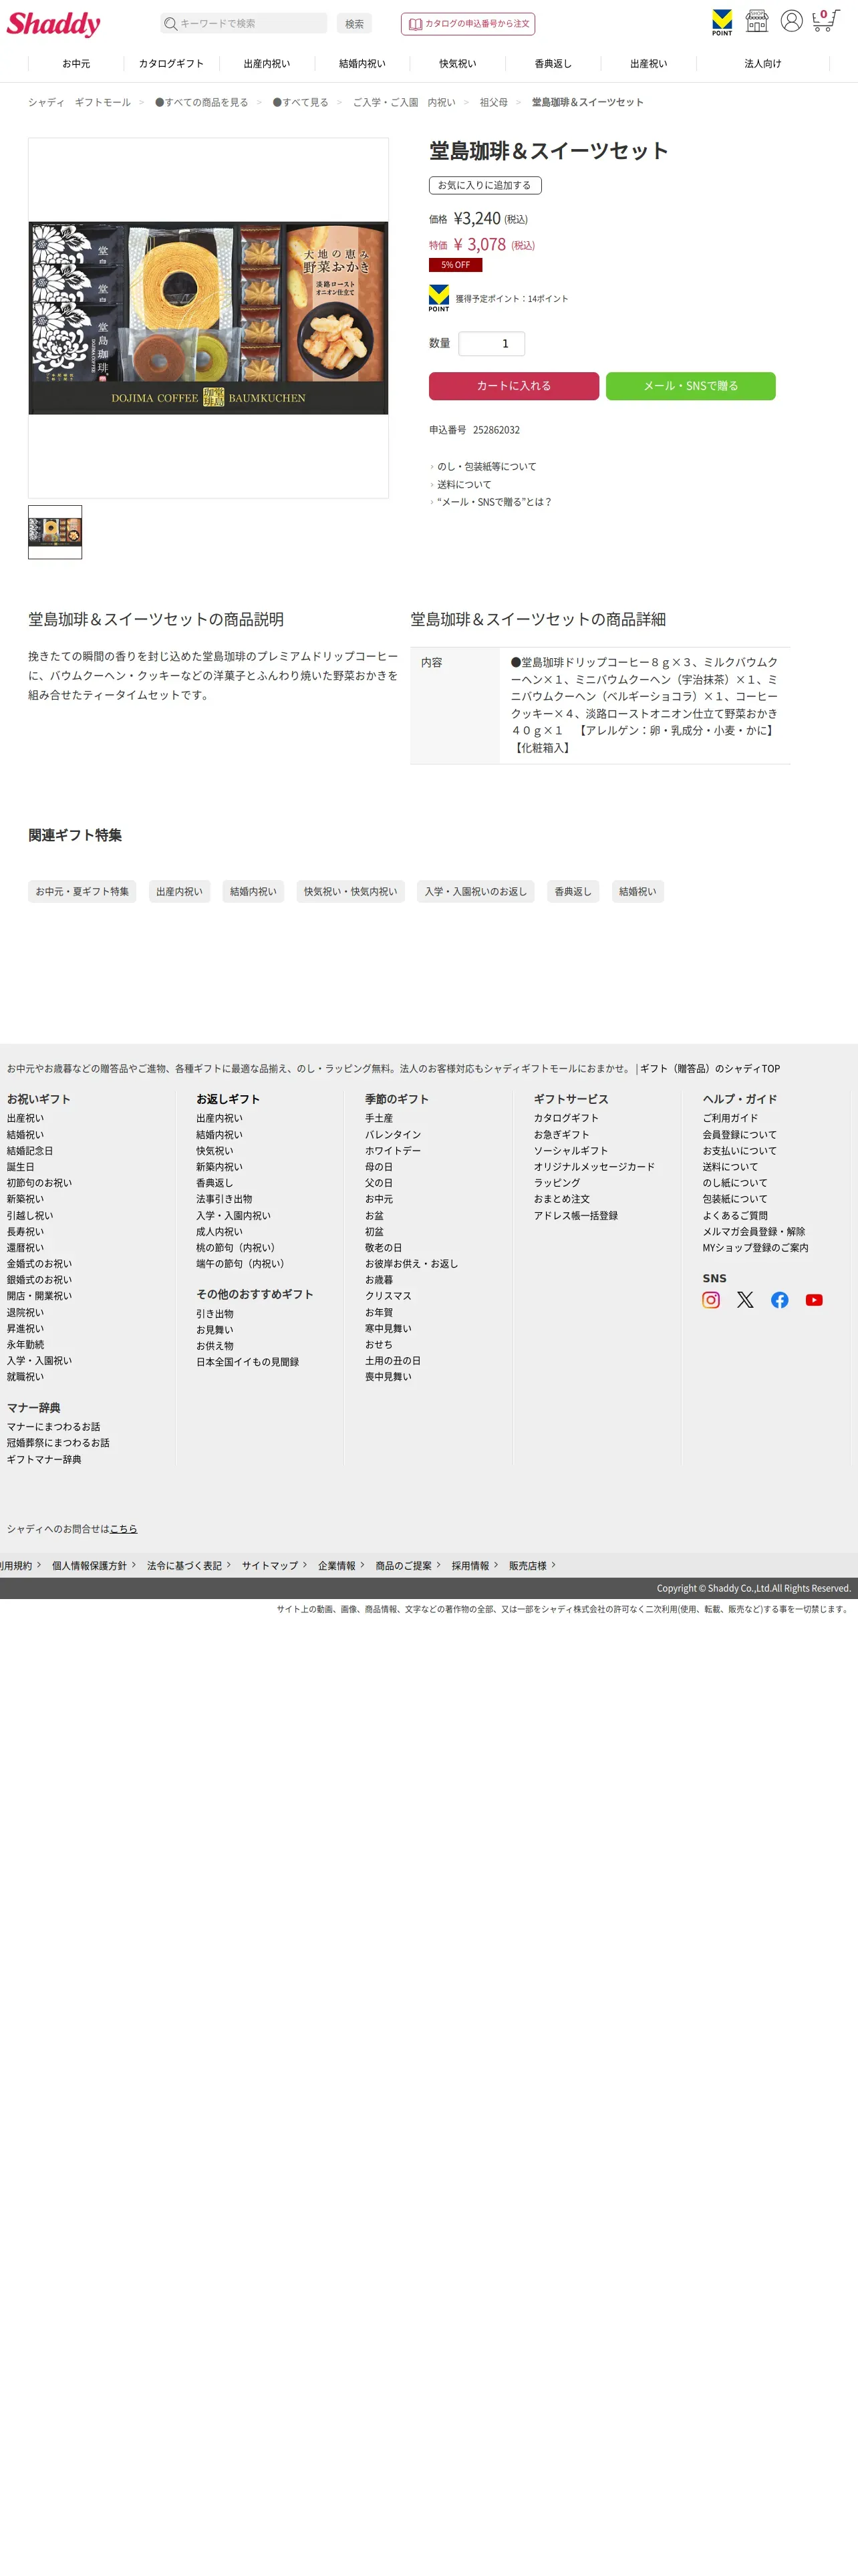Click the こちら contact link
The height and width of the screenshot is (2576, 858).
tap(123, 1529)
